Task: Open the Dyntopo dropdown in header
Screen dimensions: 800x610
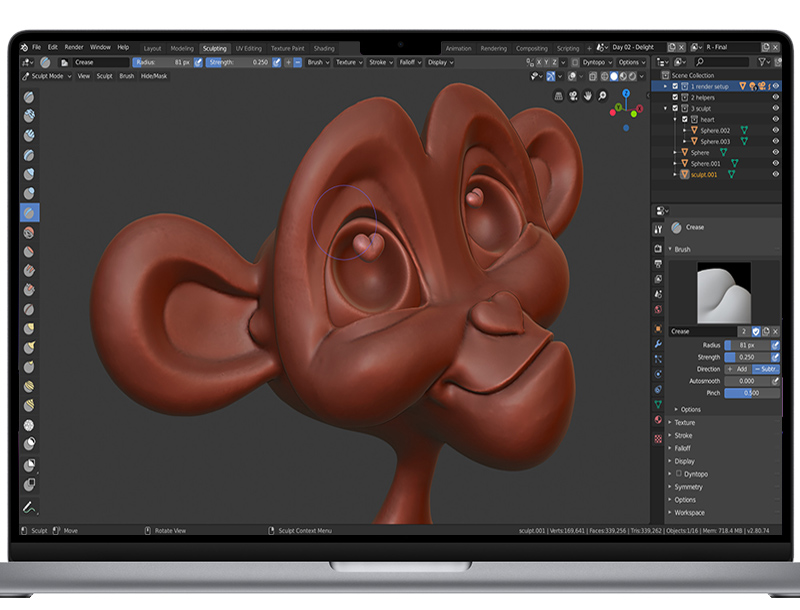Action: (x=597, y=62)
